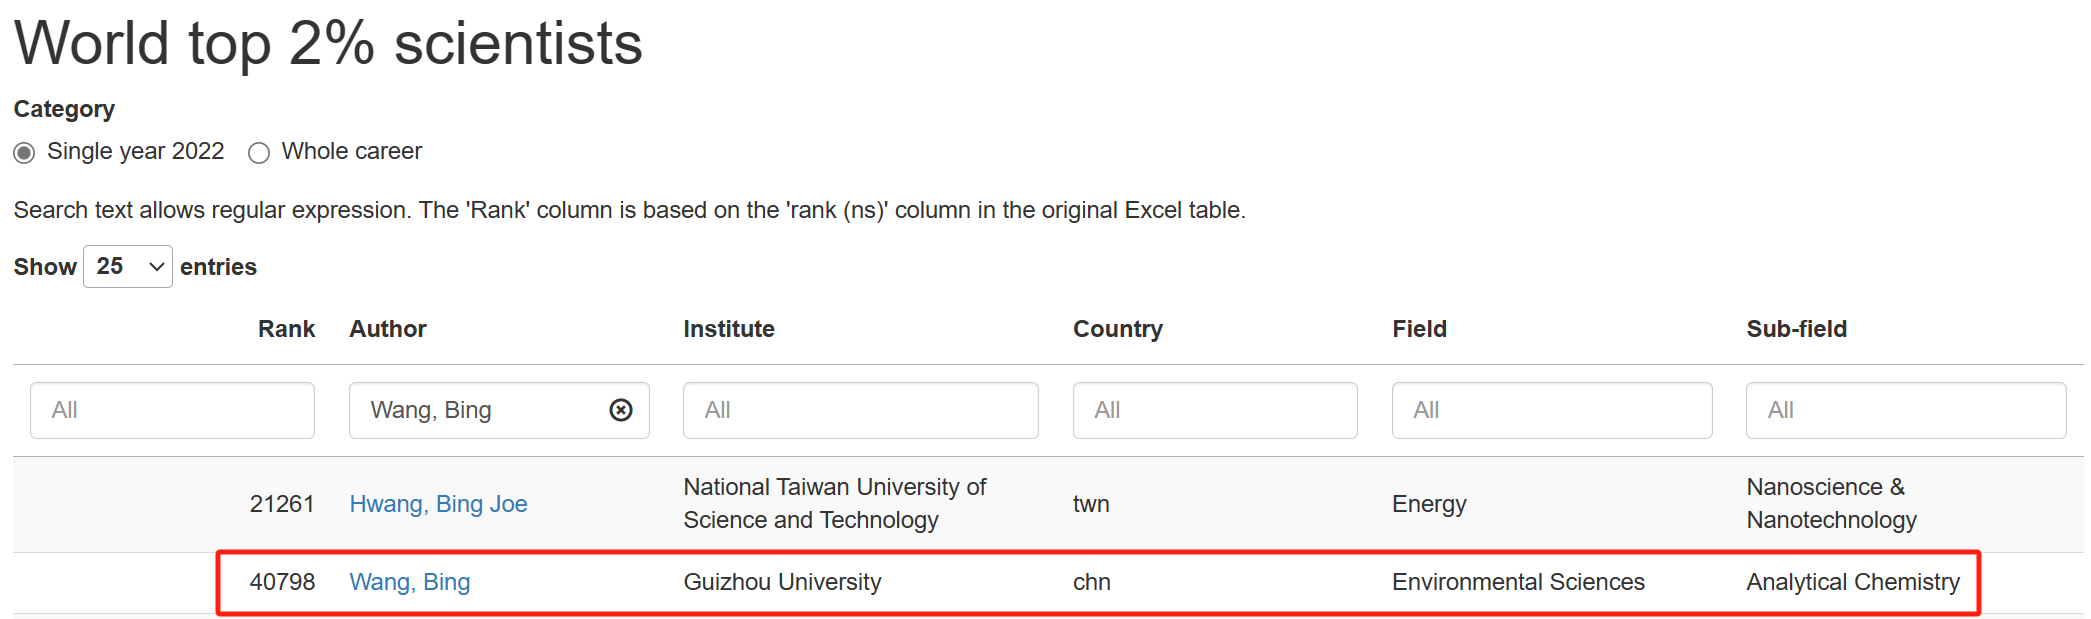2091x619 pixels.
Task: Sort table by Institute column header
Action: [x=729, y=329]
